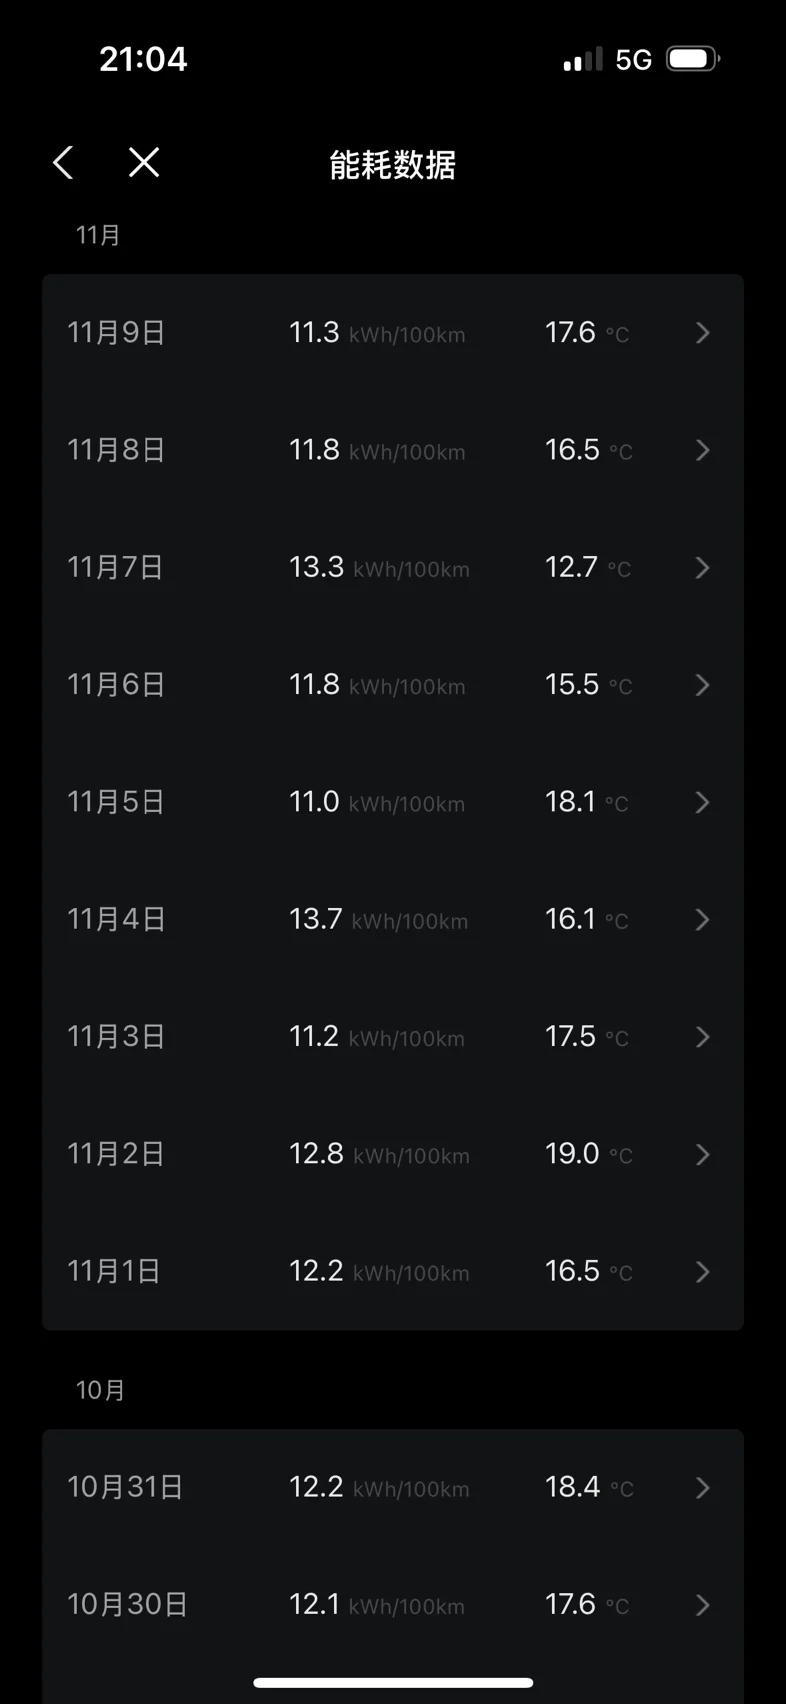Screen dimensions: 786x1704
Task: Close the energy consumption page with X
Action: click(144, 162)
